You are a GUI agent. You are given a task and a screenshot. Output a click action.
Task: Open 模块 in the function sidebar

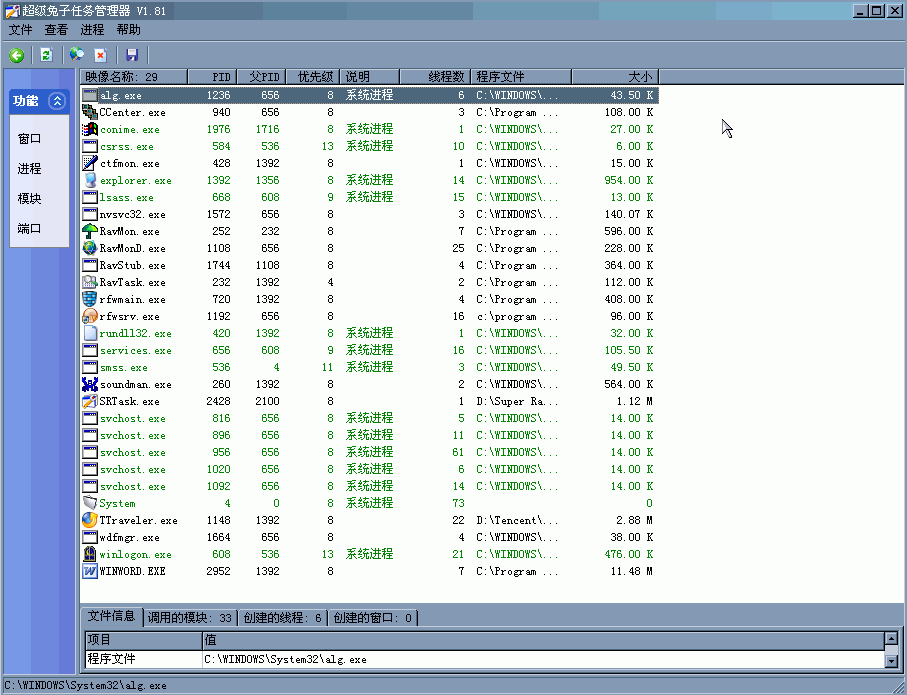tap(30, 199)
